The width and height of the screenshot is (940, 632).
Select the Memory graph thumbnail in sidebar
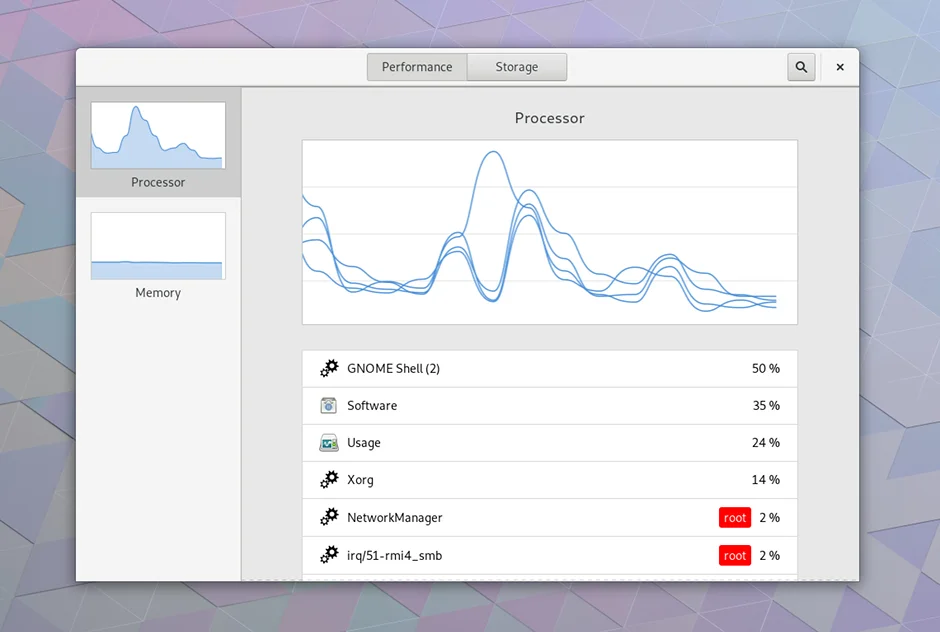click(x=158, y=246)
